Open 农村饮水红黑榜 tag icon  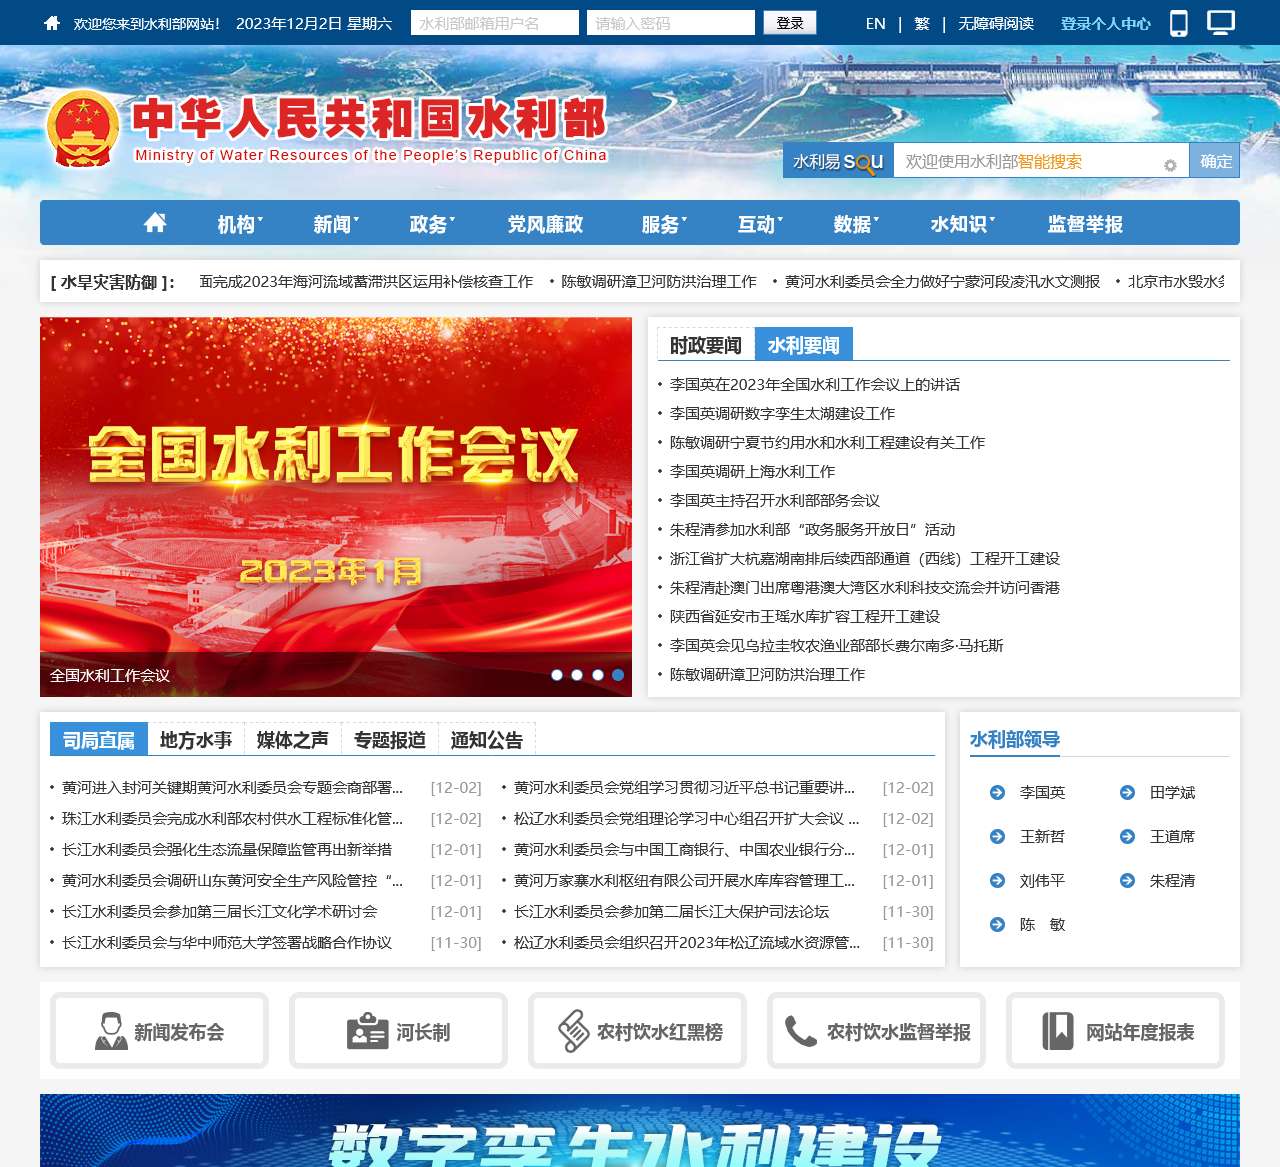pyautogui.click(x=573, y=1031)
